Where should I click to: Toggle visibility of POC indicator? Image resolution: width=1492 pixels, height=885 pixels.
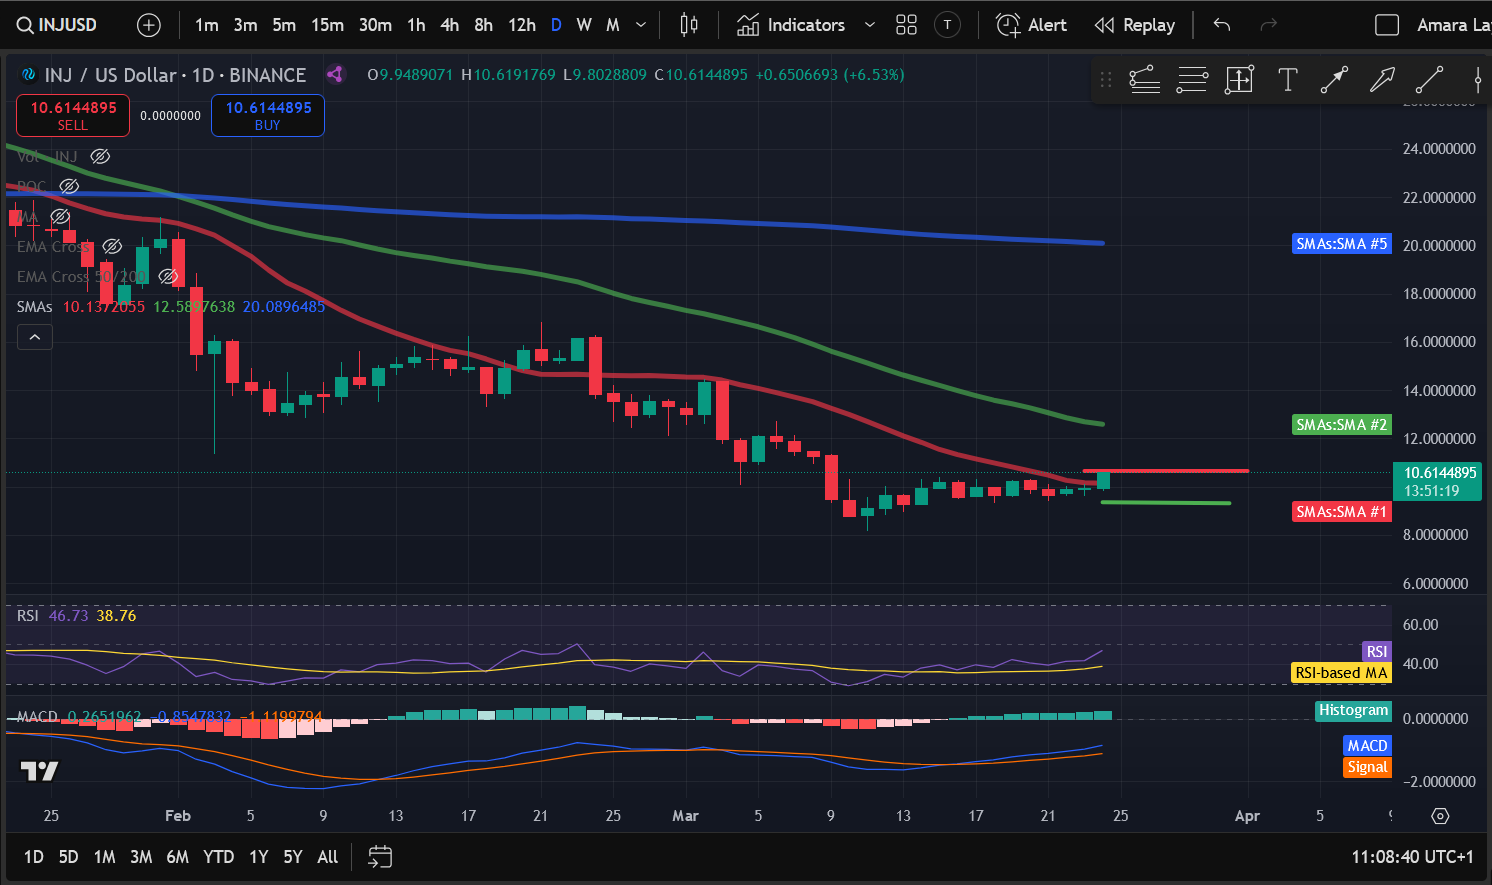[69, 186]
